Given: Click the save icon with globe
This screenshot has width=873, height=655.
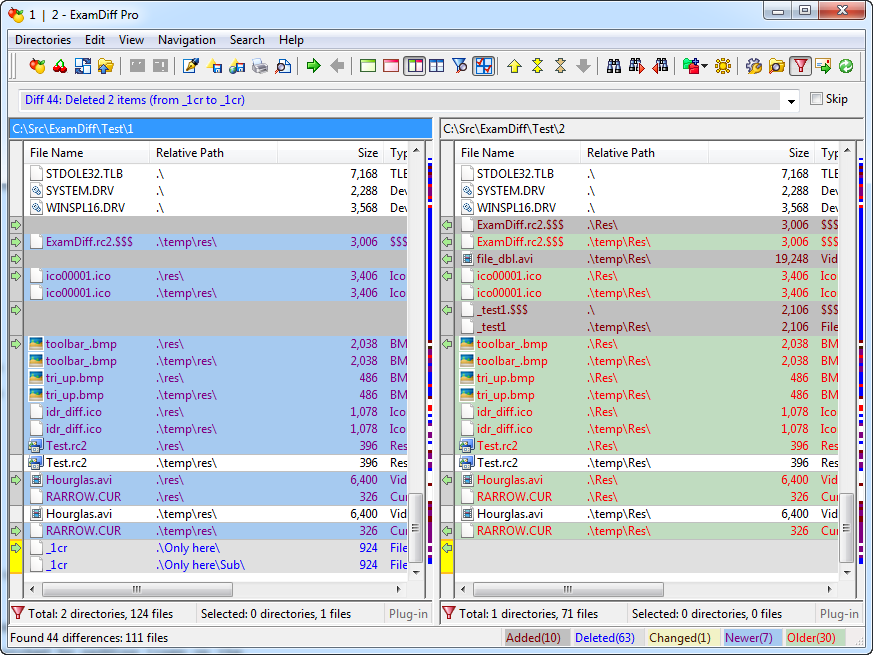Looking at the screenshot, I should tap(237, 66).
